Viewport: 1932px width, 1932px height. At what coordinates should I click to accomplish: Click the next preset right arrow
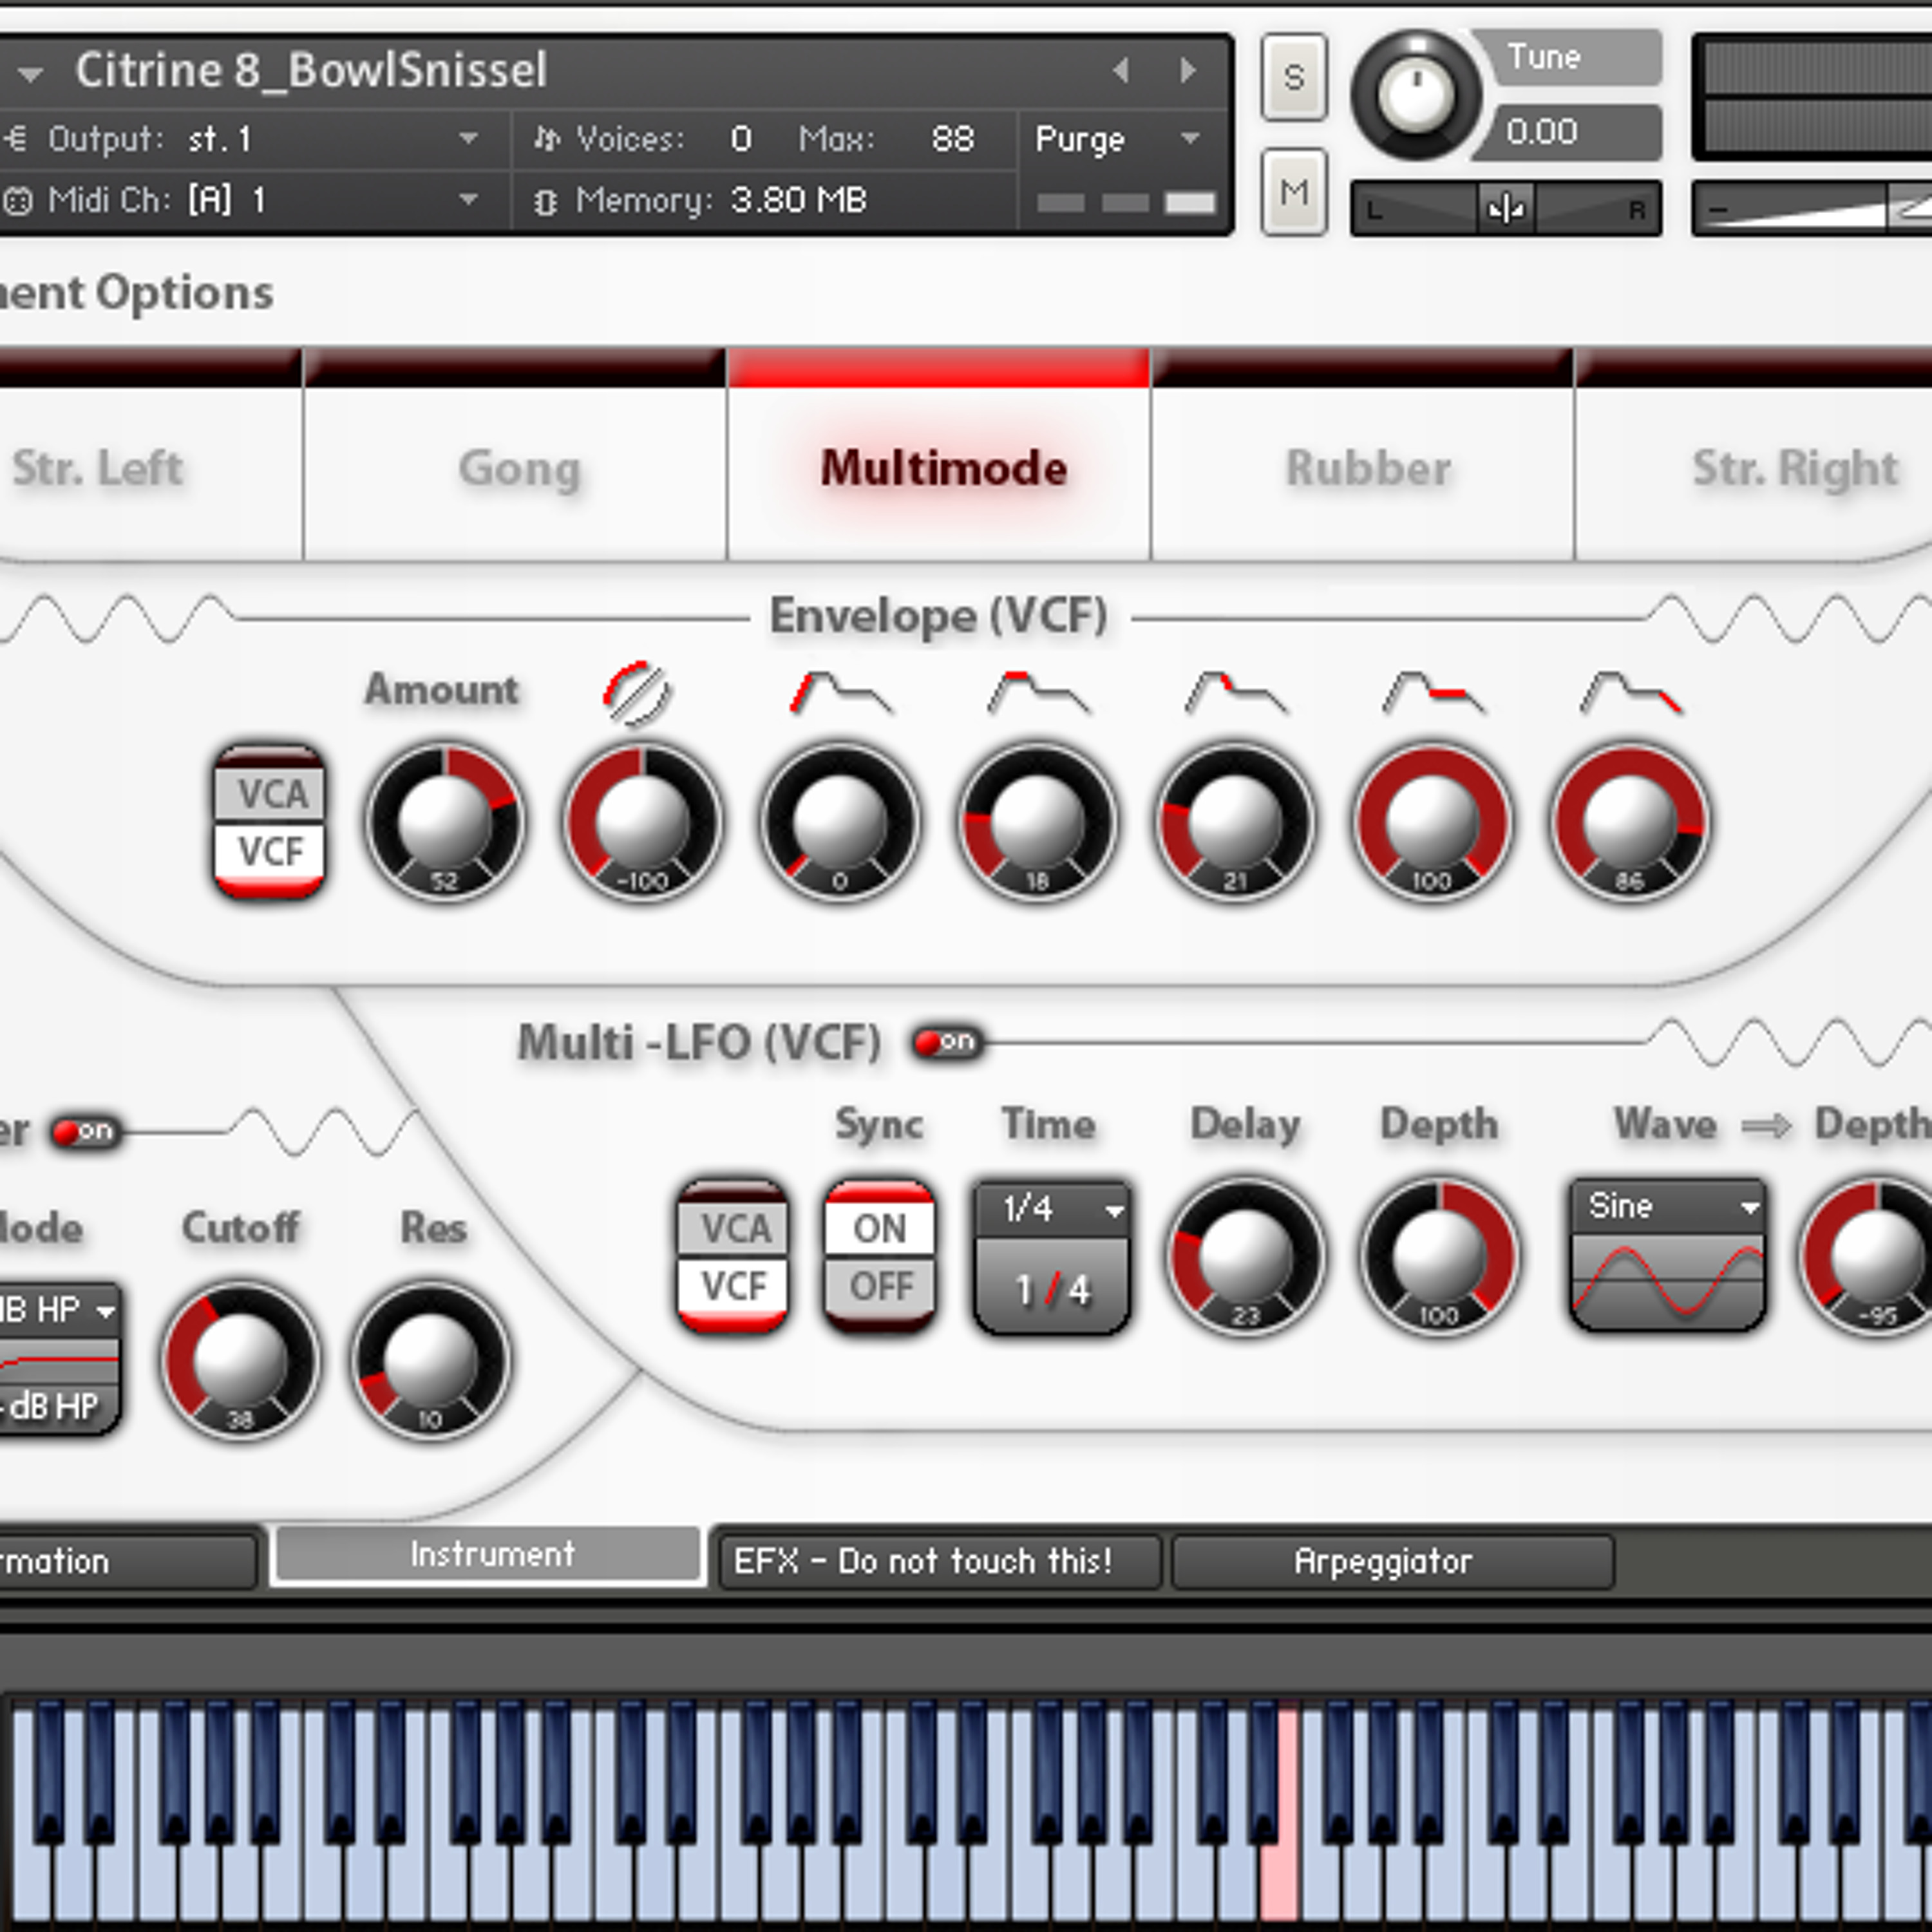pyautogui.click(x=1188, y=70)
